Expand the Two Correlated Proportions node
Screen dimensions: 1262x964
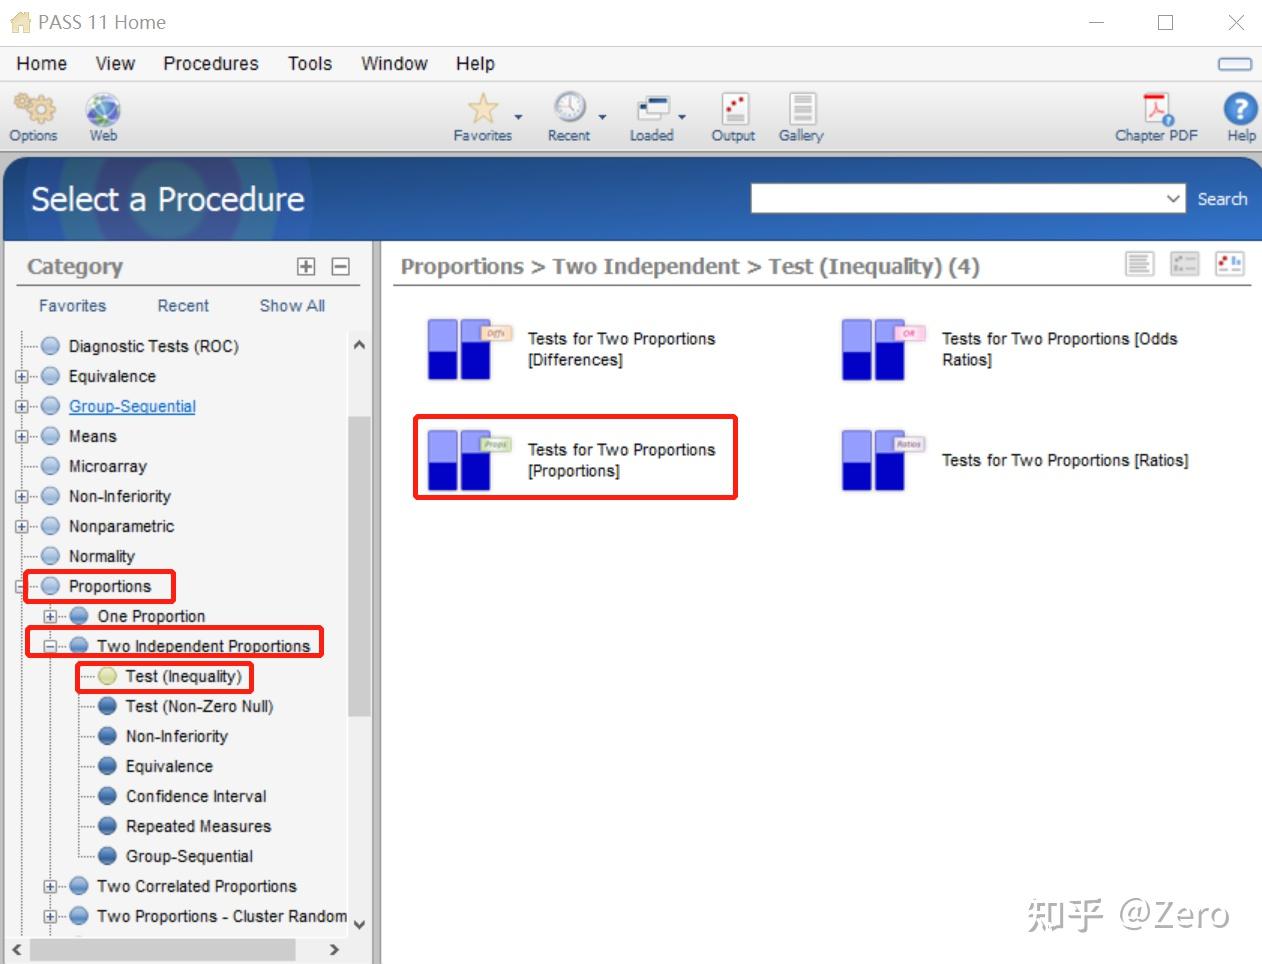point(50,887)
